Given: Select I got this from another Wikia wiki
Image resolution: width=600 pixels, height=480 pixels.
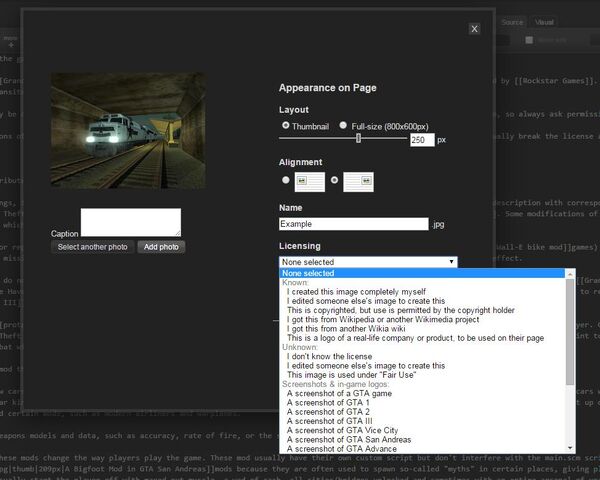Looking at the screenshot, I should coord(346,328).
